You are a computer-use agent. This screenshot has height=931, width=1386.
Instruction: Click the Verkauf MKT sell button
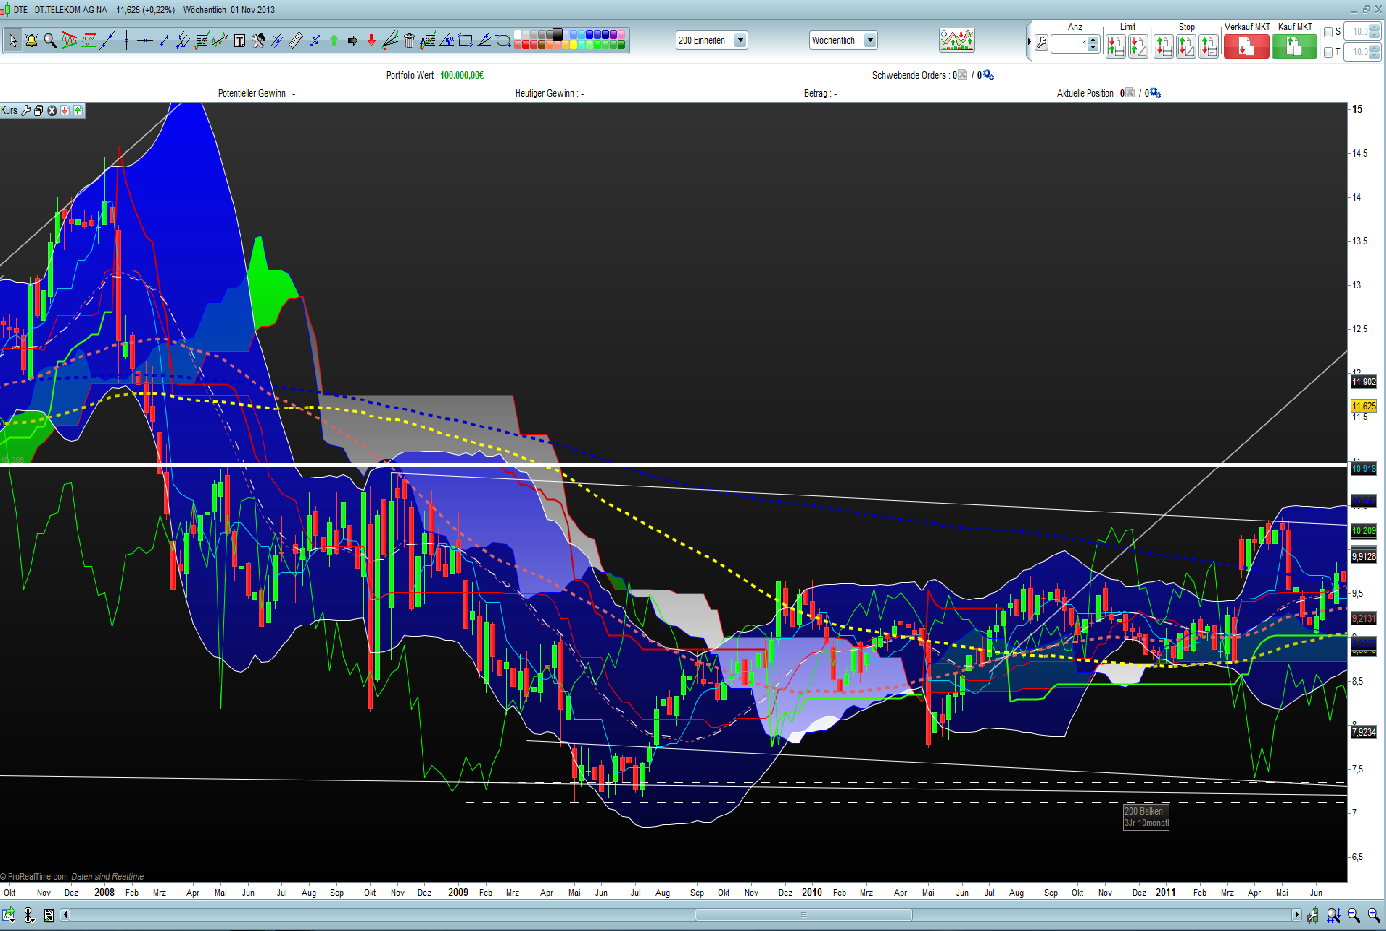pos(1246,46)
